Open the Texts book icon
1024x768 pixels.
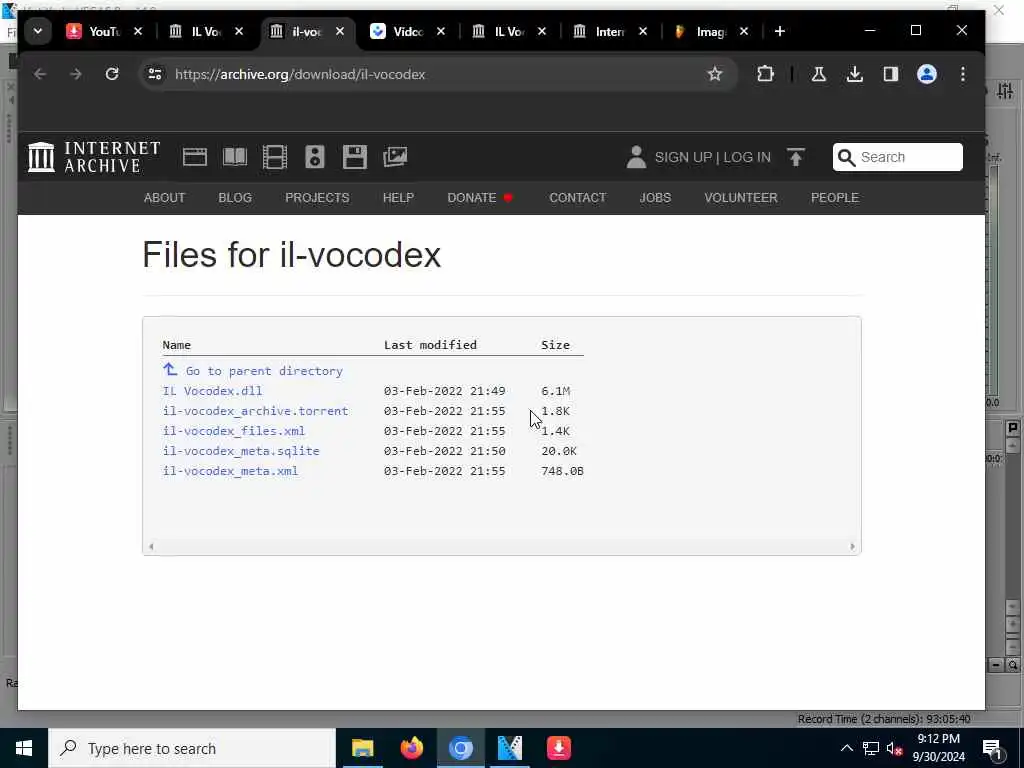click(x=234, y=157)
